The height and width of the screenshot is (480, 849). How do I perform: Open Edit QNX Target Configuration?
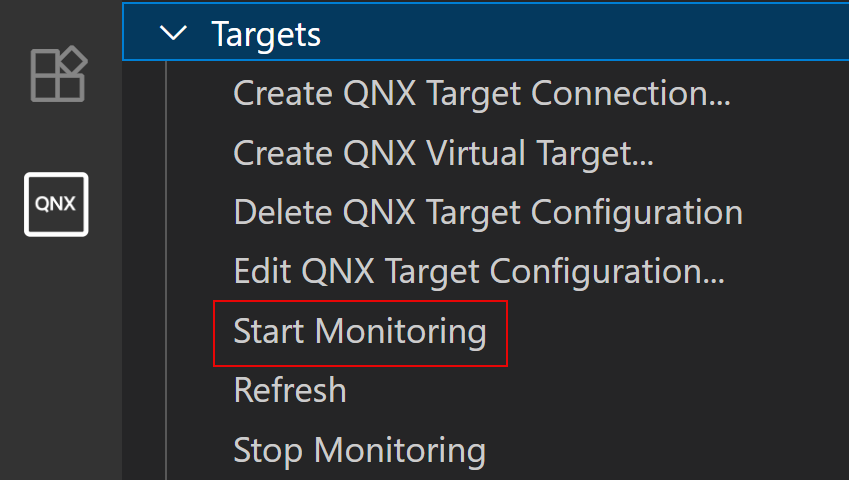(479, 272)
